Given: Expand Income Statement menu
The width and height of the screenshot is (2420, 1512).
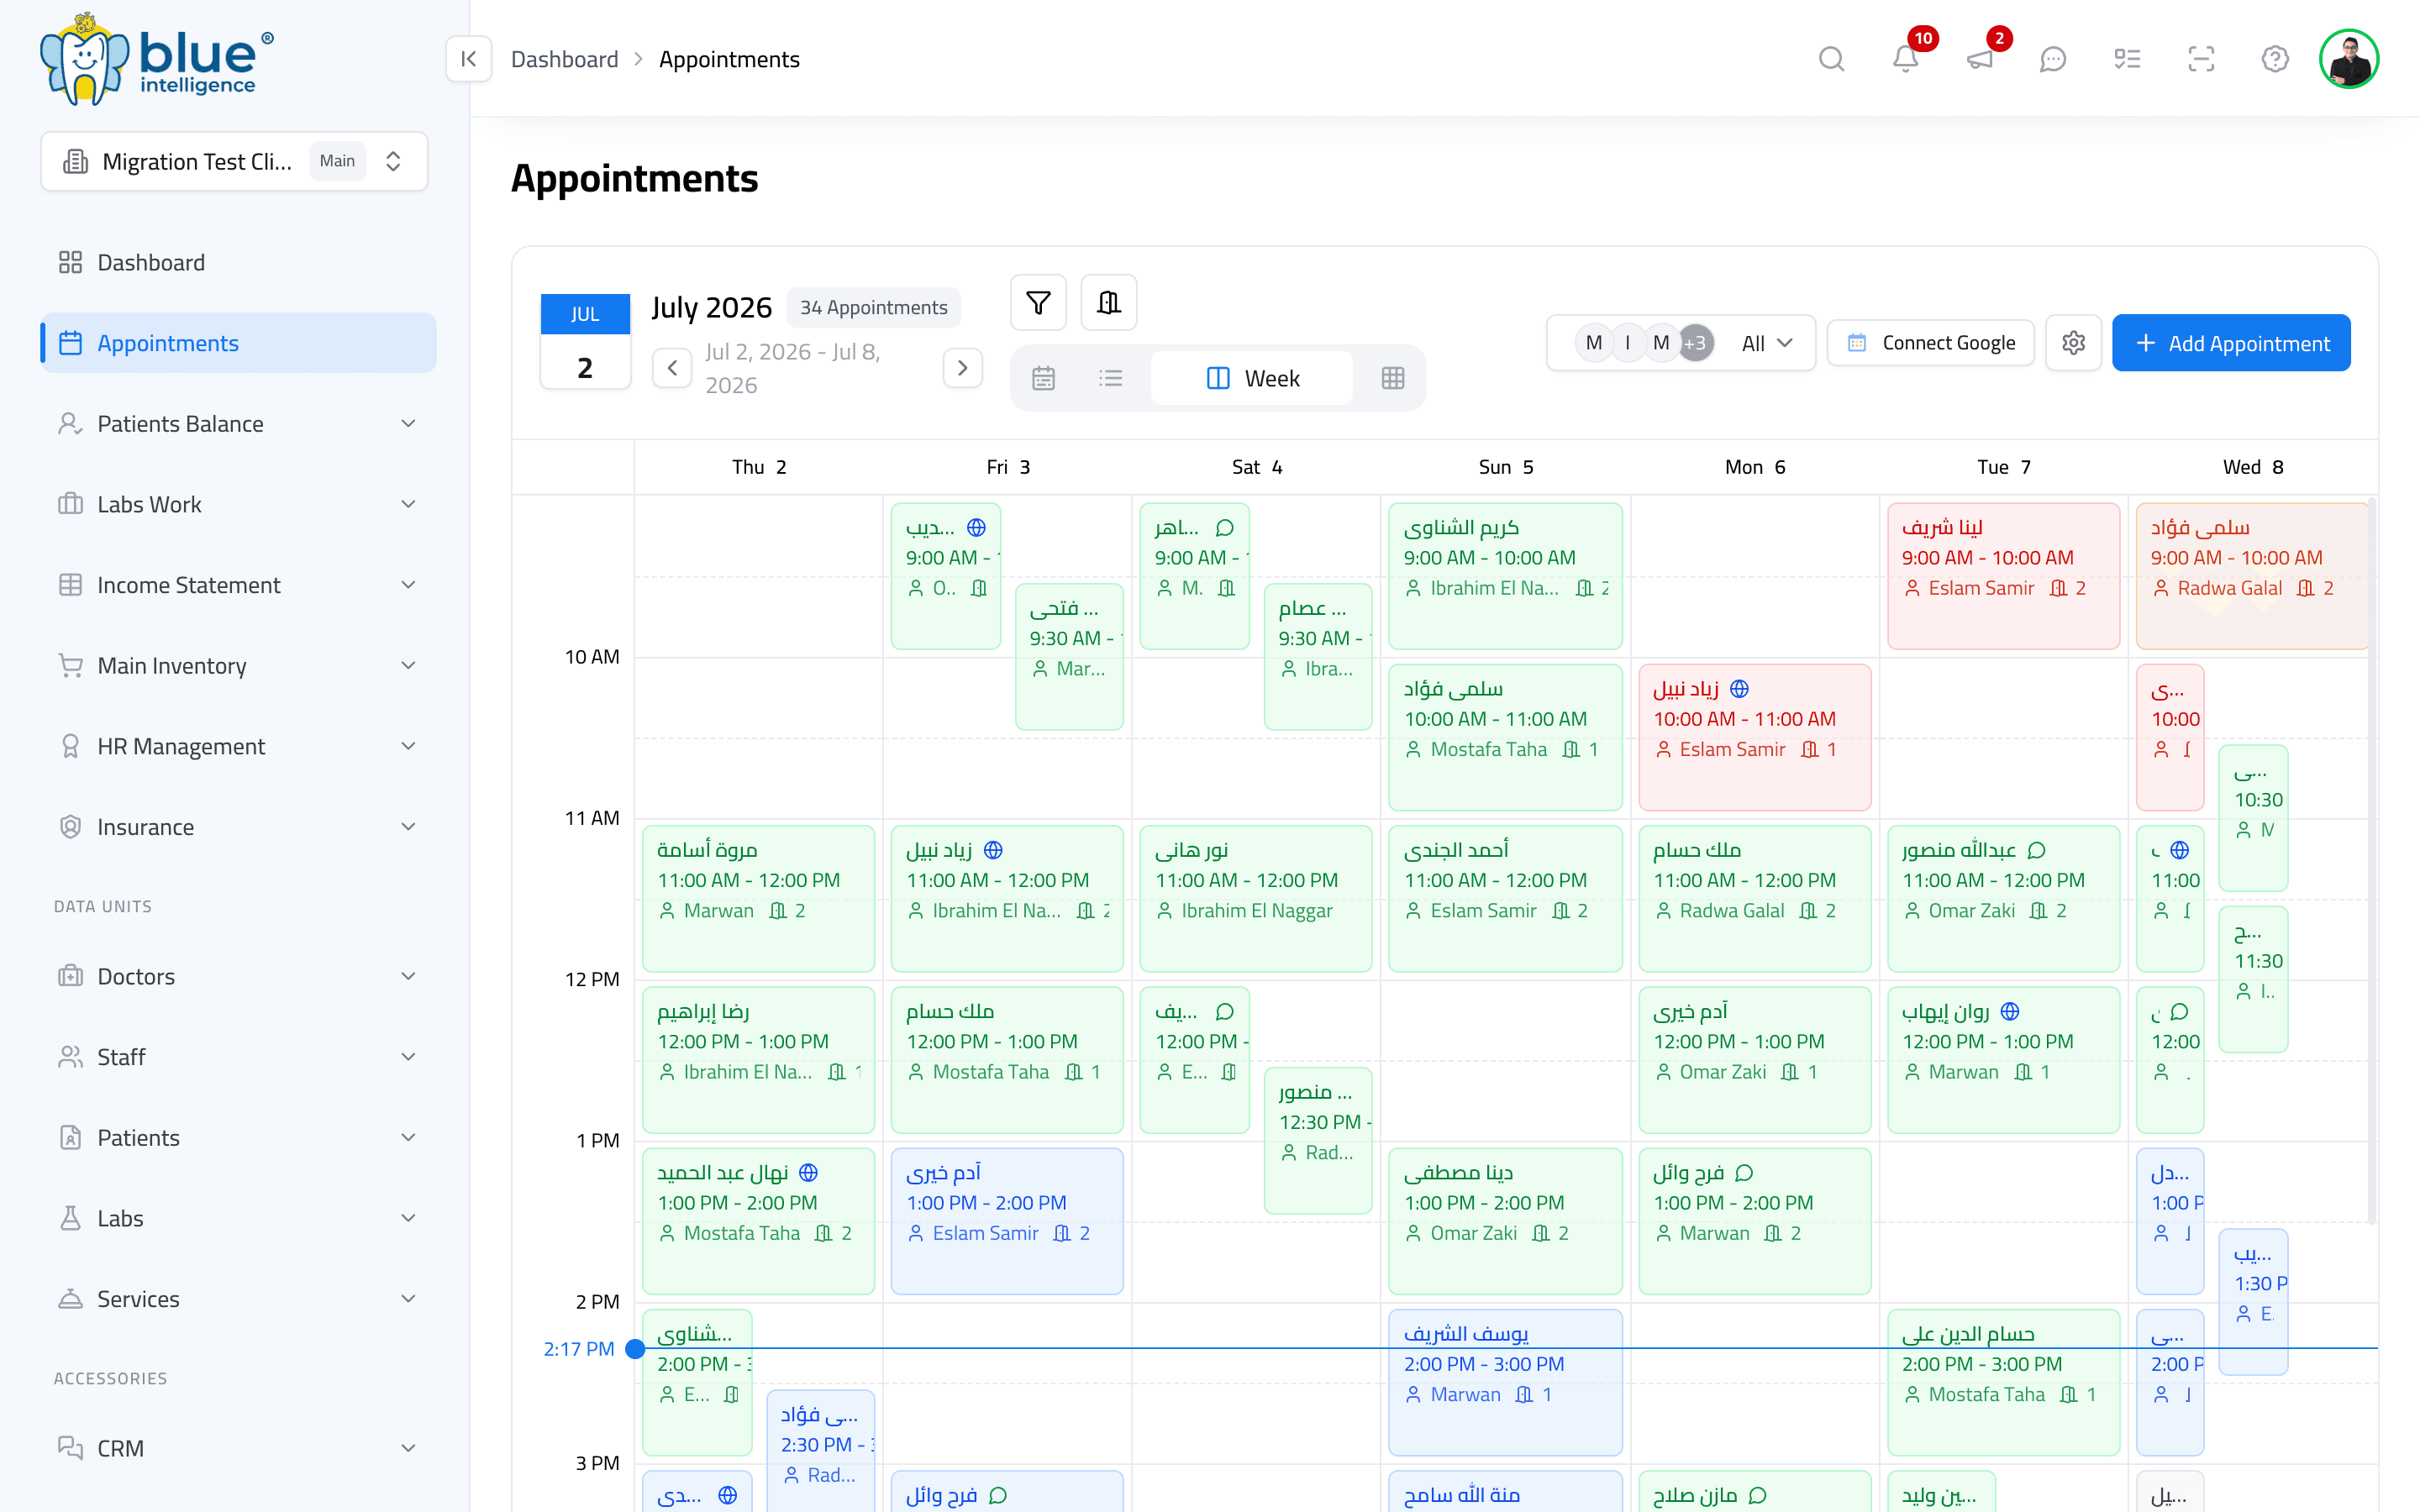Looking at the screenshot, I should (238, 585).
